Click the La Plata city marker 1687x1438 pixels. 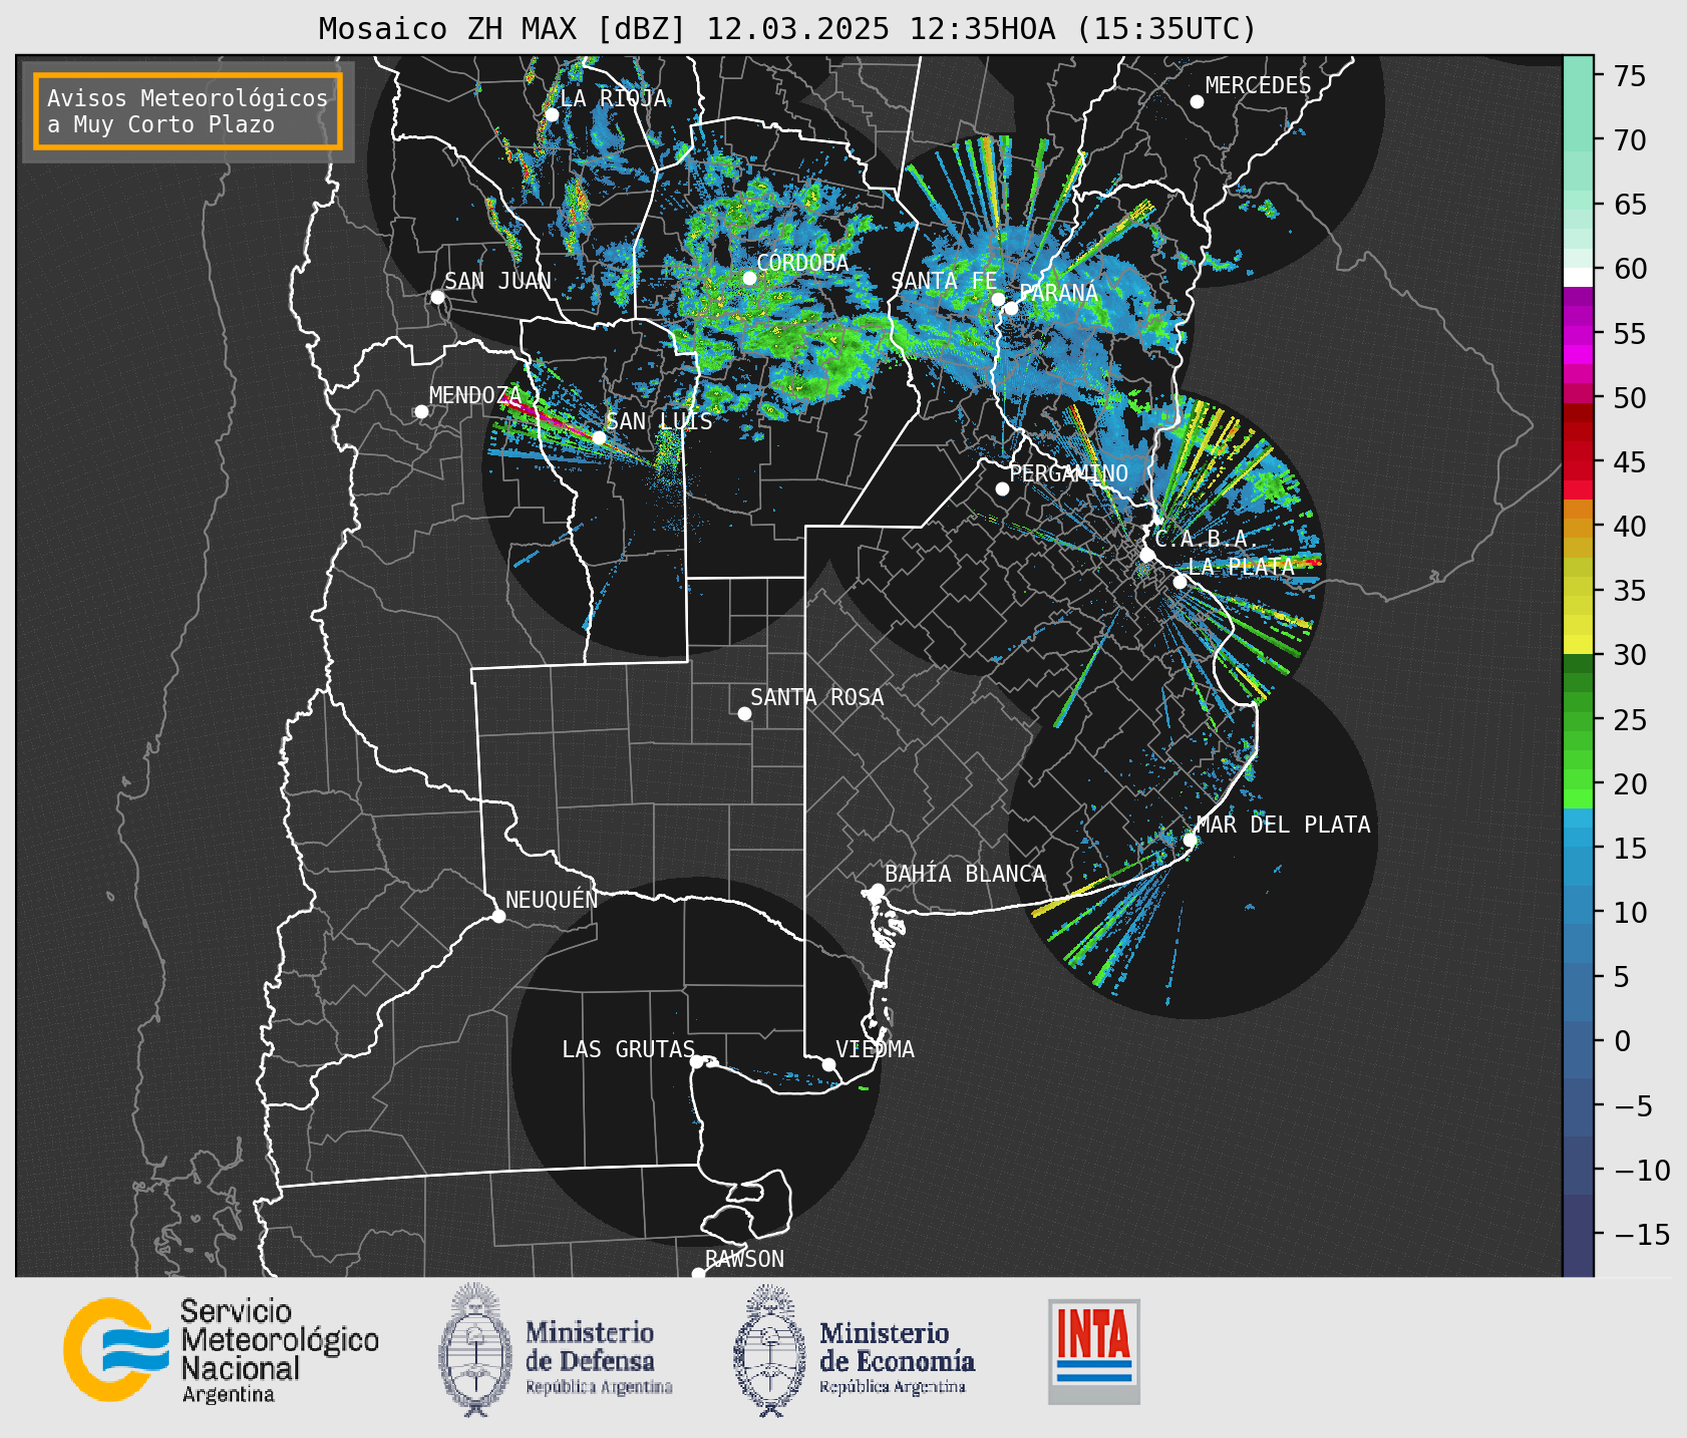tap(1179, 582)
